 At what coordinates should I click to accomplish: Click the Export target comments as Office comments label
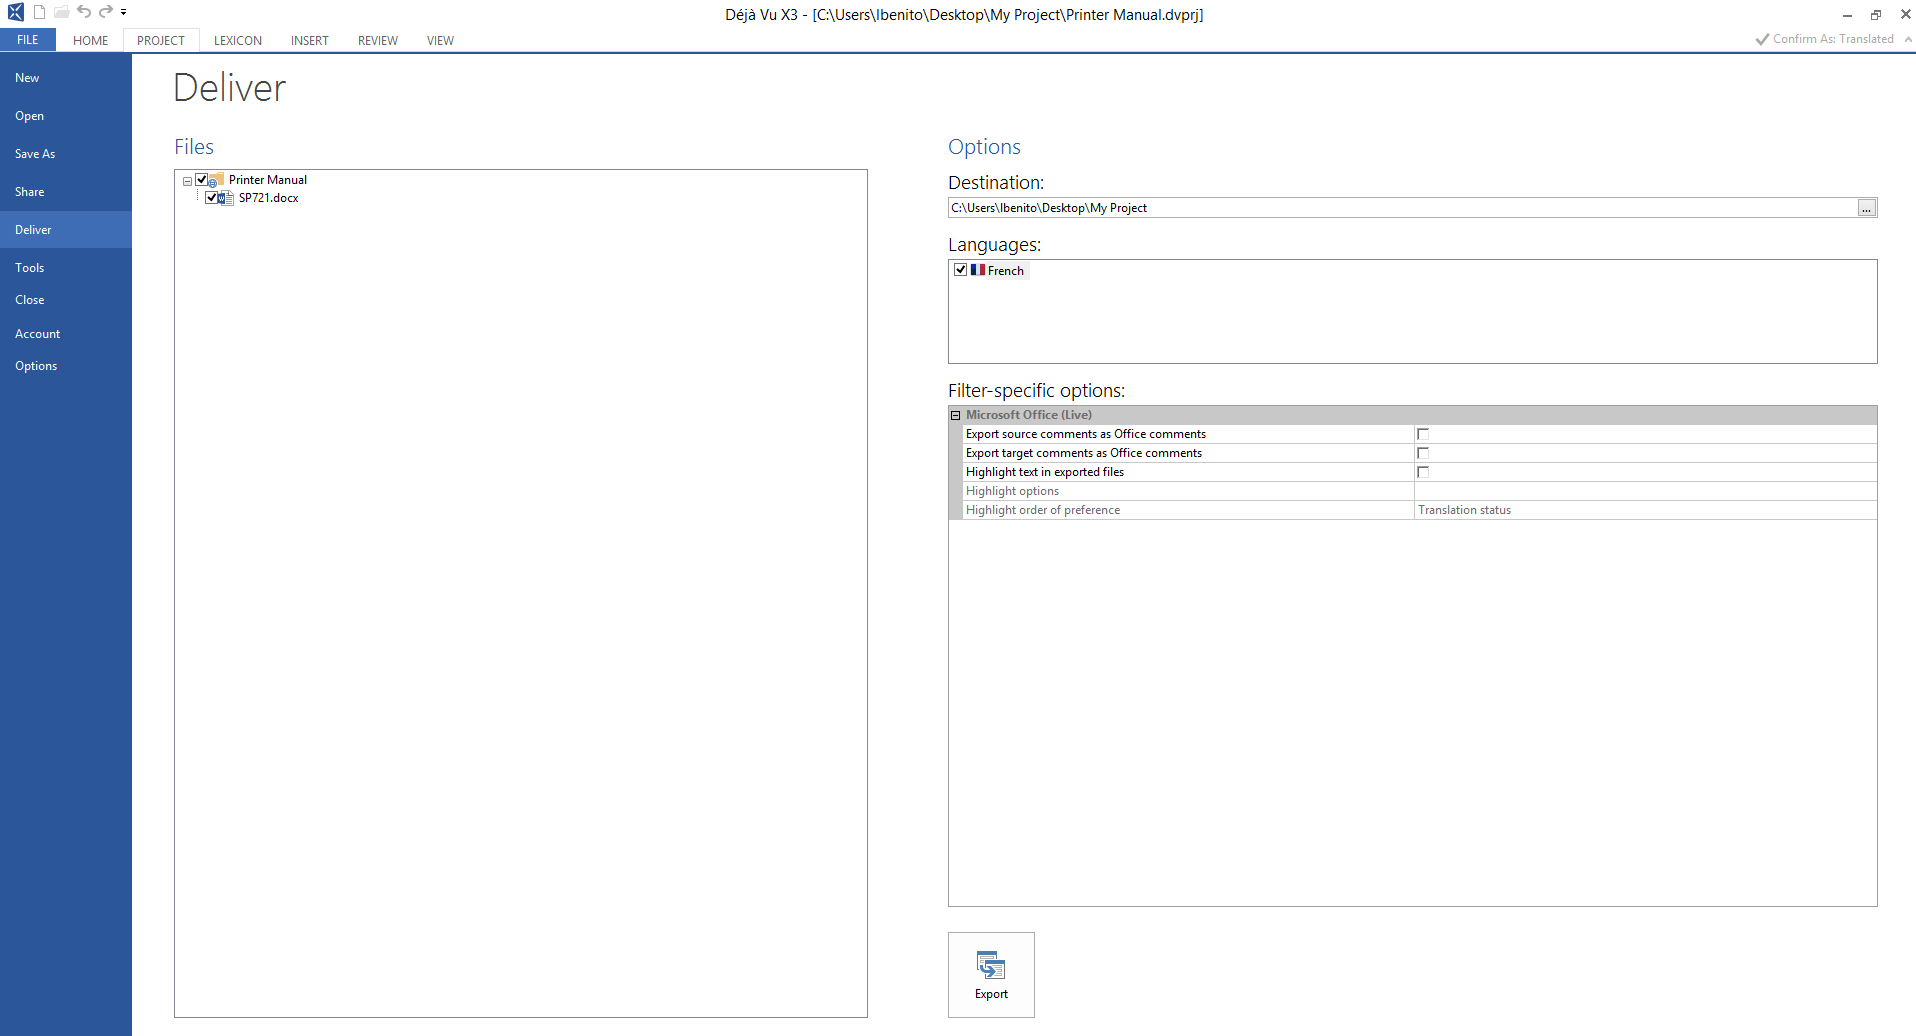(1084, 453)
